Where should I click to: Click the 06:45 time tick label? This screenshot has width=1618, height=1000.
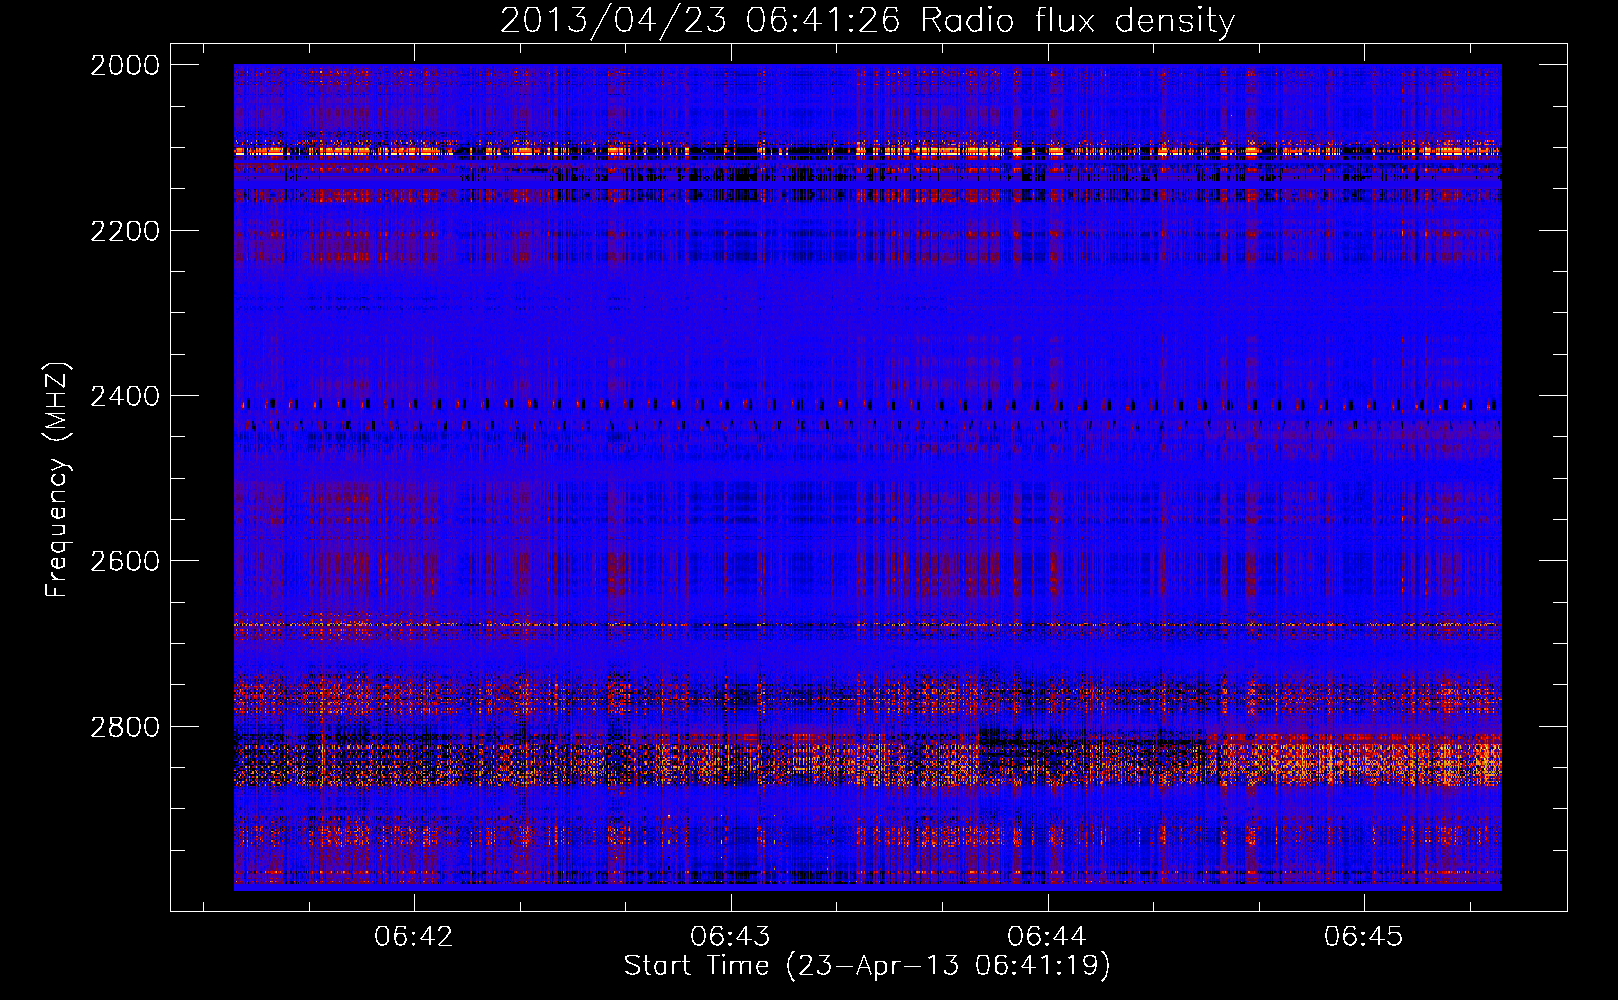click(1364, 936)
